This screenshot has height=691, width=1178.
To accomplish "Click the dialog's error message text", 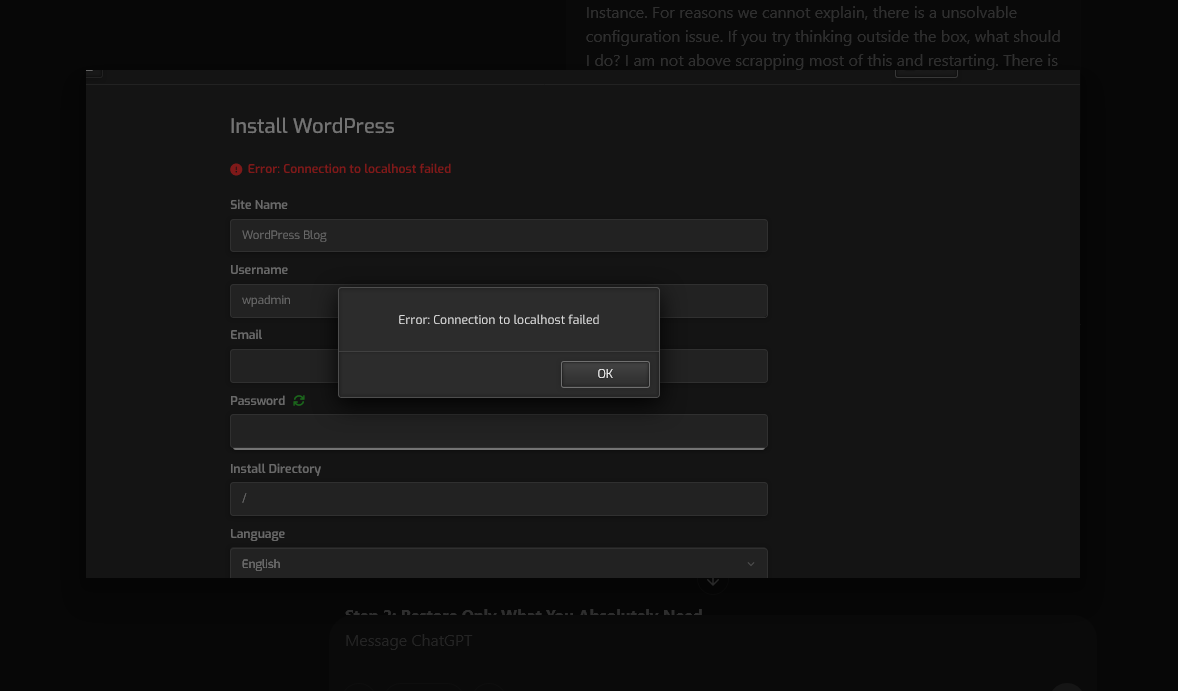I will [x=499, y=320].
